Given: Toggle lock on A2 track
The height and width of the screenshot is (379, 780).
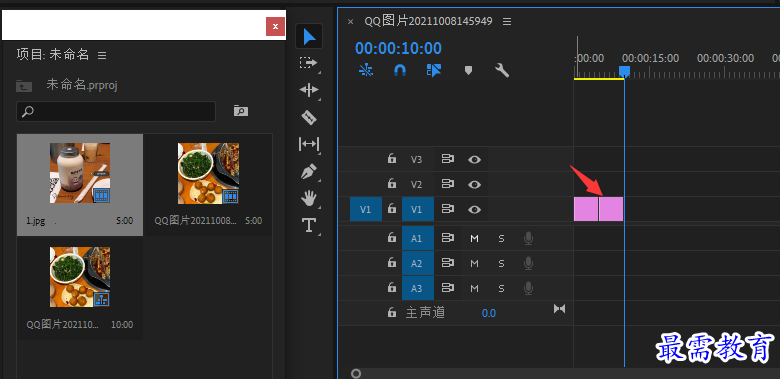Looking at the screenshot, I should [392, 263].
